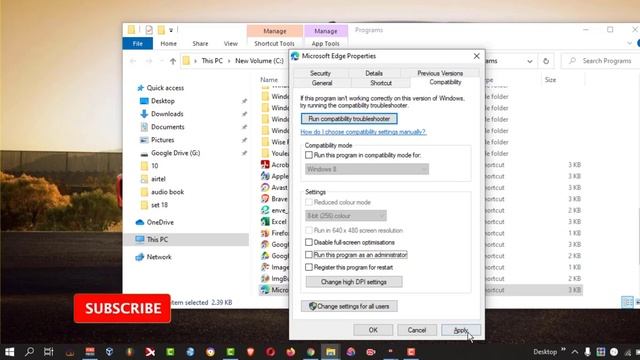
Task: Open the Windows Start menu
Action: click(x=10, y=352)
